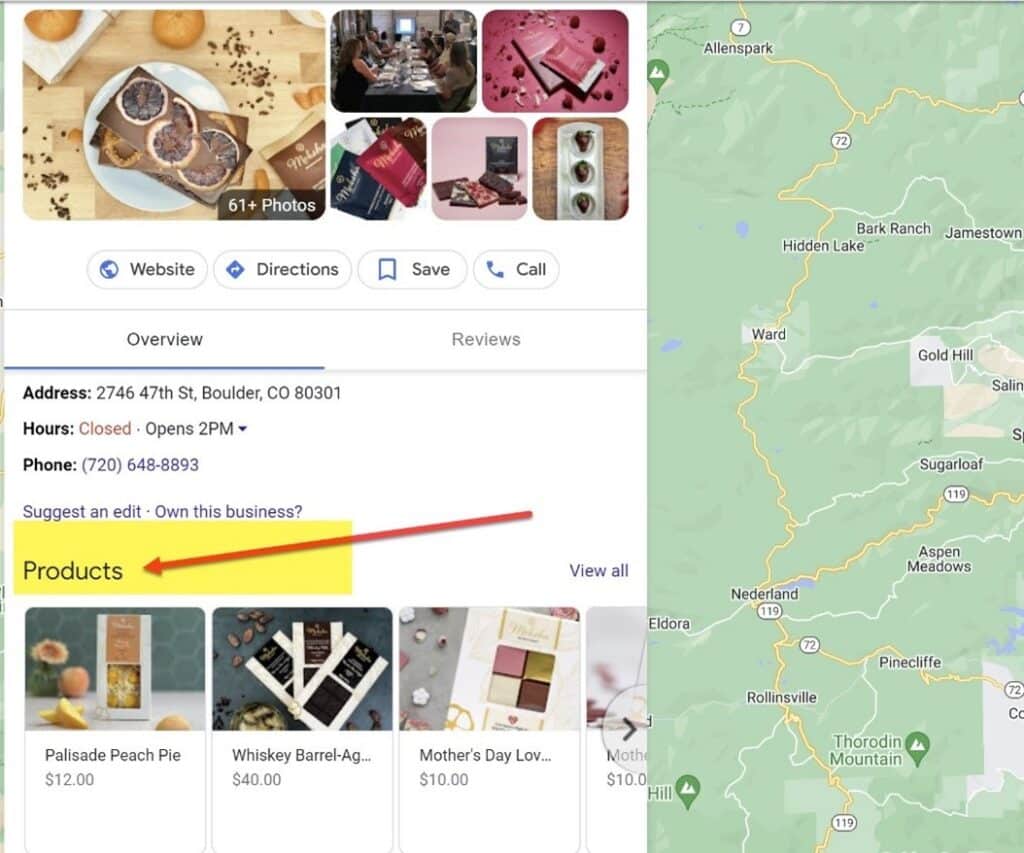Click route 72 shield near Nederland
Screen dimensions: 1024x853
click(810, 645)
